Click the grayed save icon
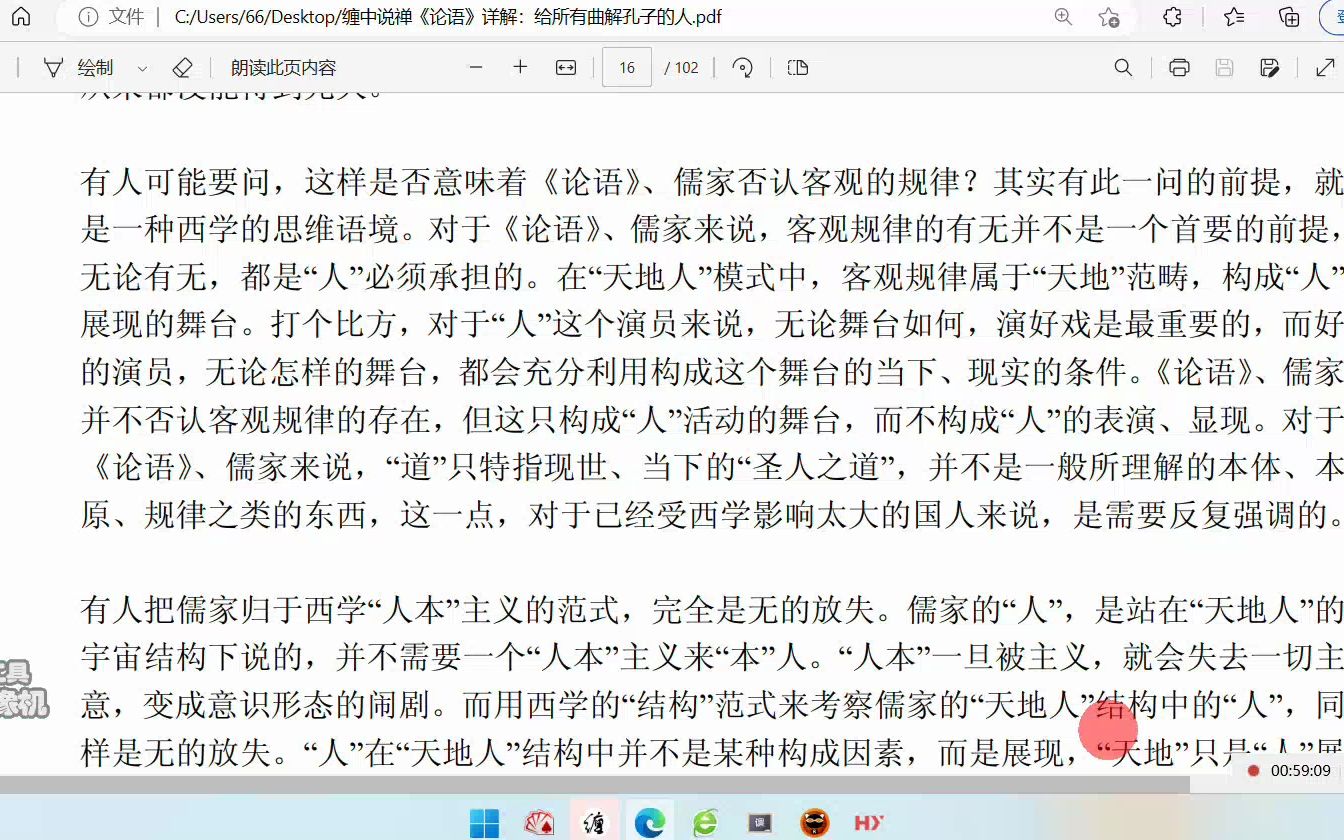 pyautogui.click(x=1224, y=68)
